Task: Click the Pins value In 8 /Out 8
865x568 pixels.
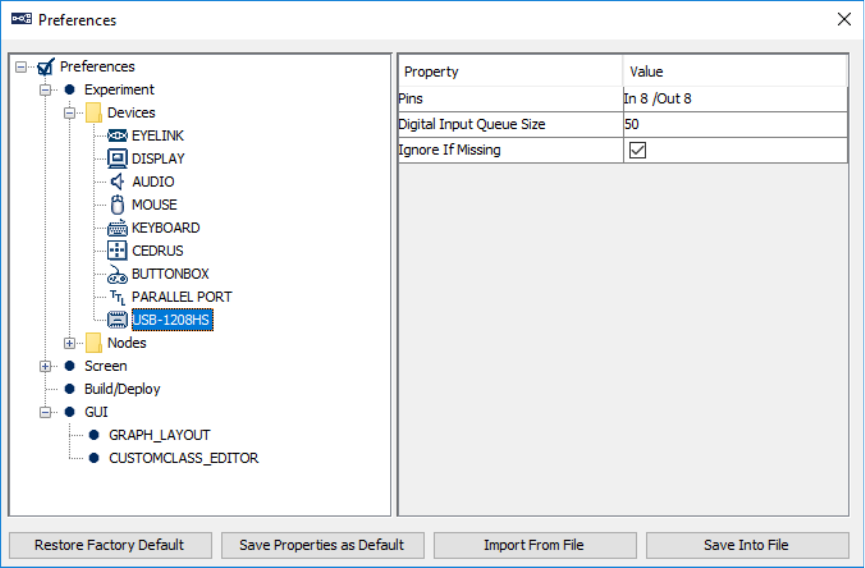Action: pyautogui.click(x=735, y=99)
